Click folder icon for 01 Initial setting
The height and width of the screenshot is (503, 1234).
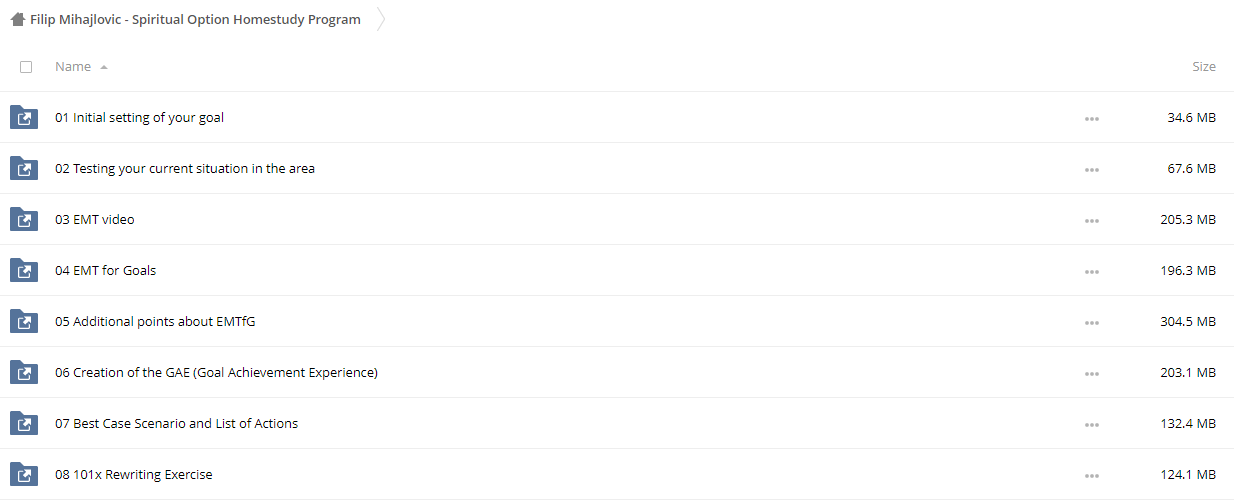click(23, 118)
